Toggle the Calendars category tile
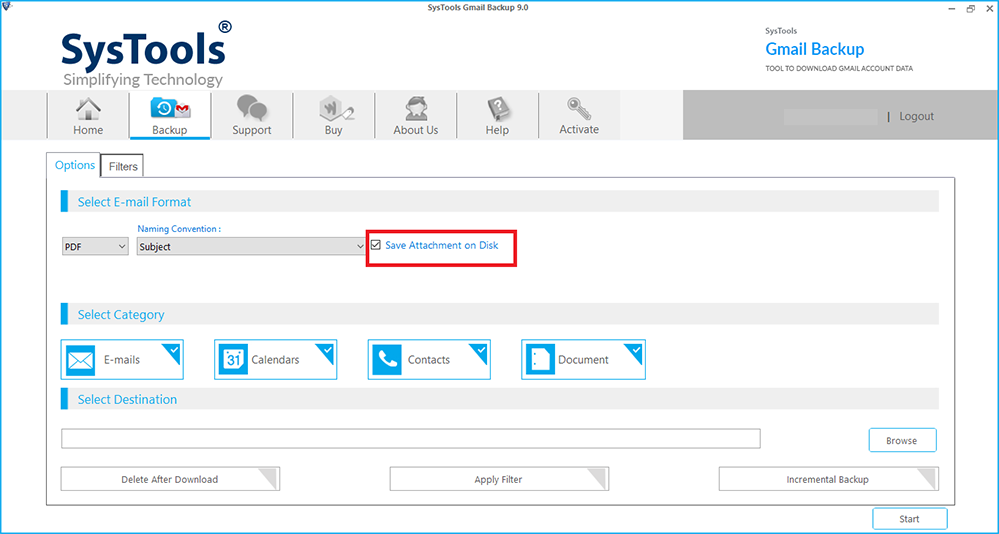Screen dimensions: 999x534 tap(275, 359)
